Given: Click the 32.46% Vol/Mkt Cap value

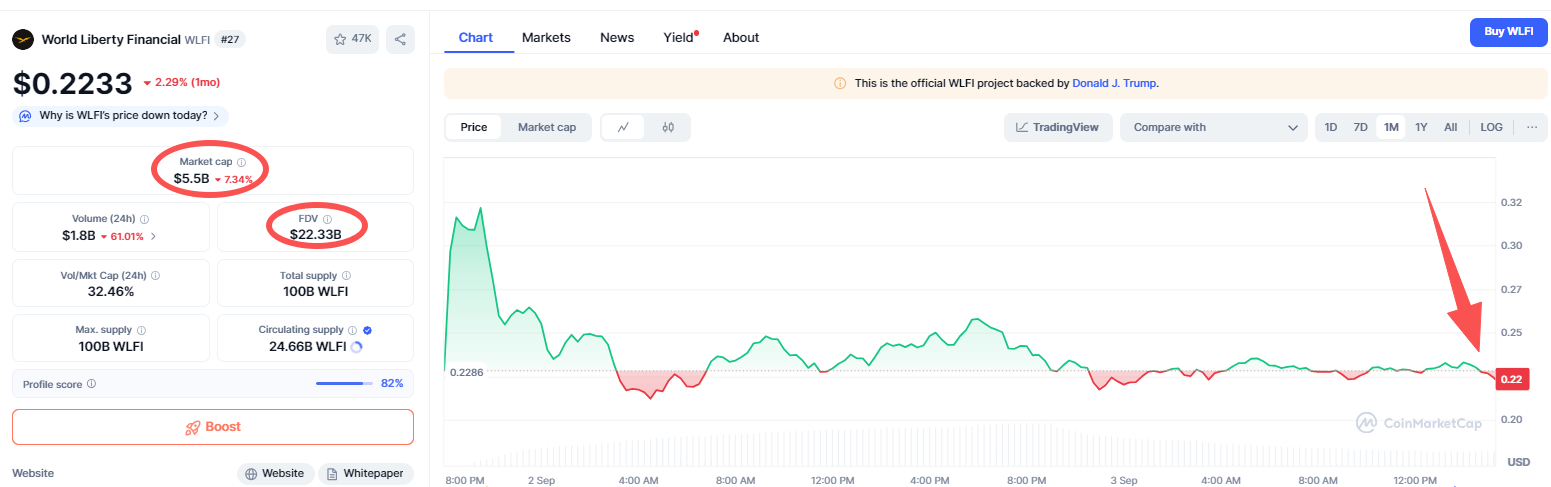Looking at the screenshot, I should tap(111, 292).
